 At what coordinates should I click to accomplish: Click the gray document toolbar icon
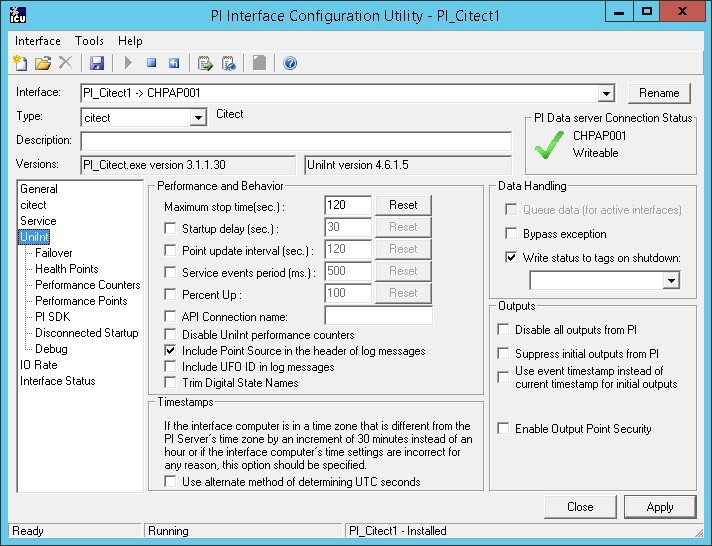pyautogui.click(x=259, y=63)
